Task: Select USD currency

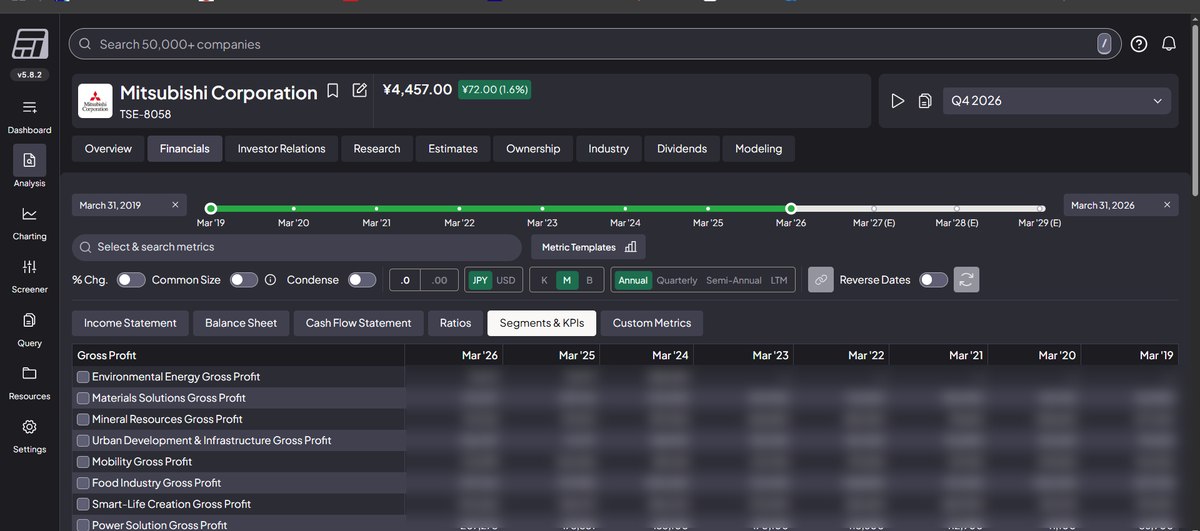Action: 506,280
